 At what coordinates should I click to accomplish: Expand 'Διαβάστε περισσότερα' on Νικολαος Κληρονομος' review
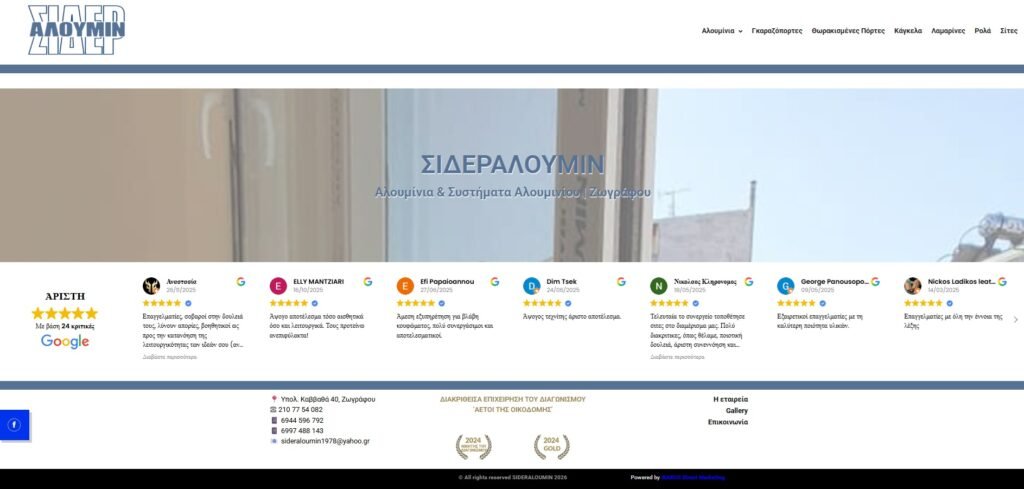677,357
